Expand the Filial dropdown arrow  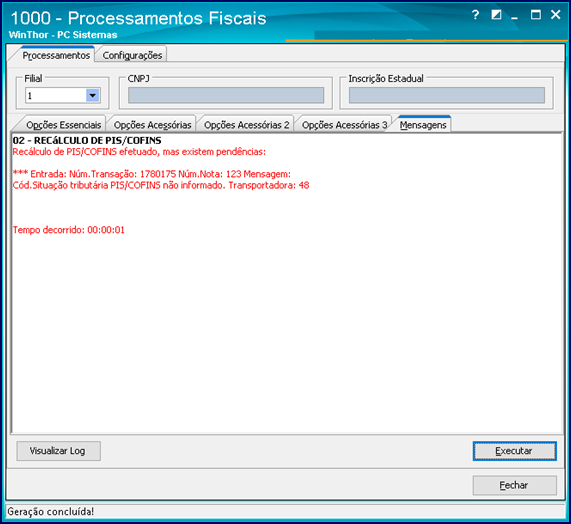[x=93, y=96]
